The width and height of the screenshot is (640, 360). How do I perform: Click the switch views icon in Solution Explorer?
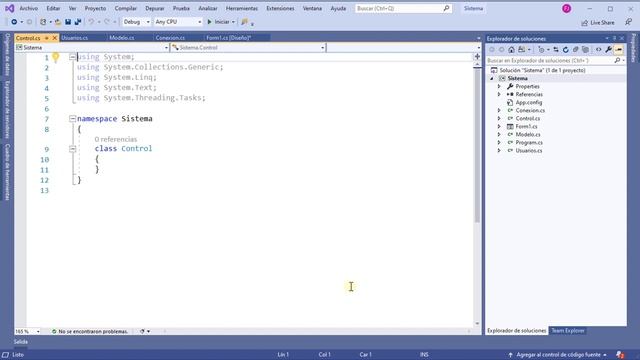[522, 50]
